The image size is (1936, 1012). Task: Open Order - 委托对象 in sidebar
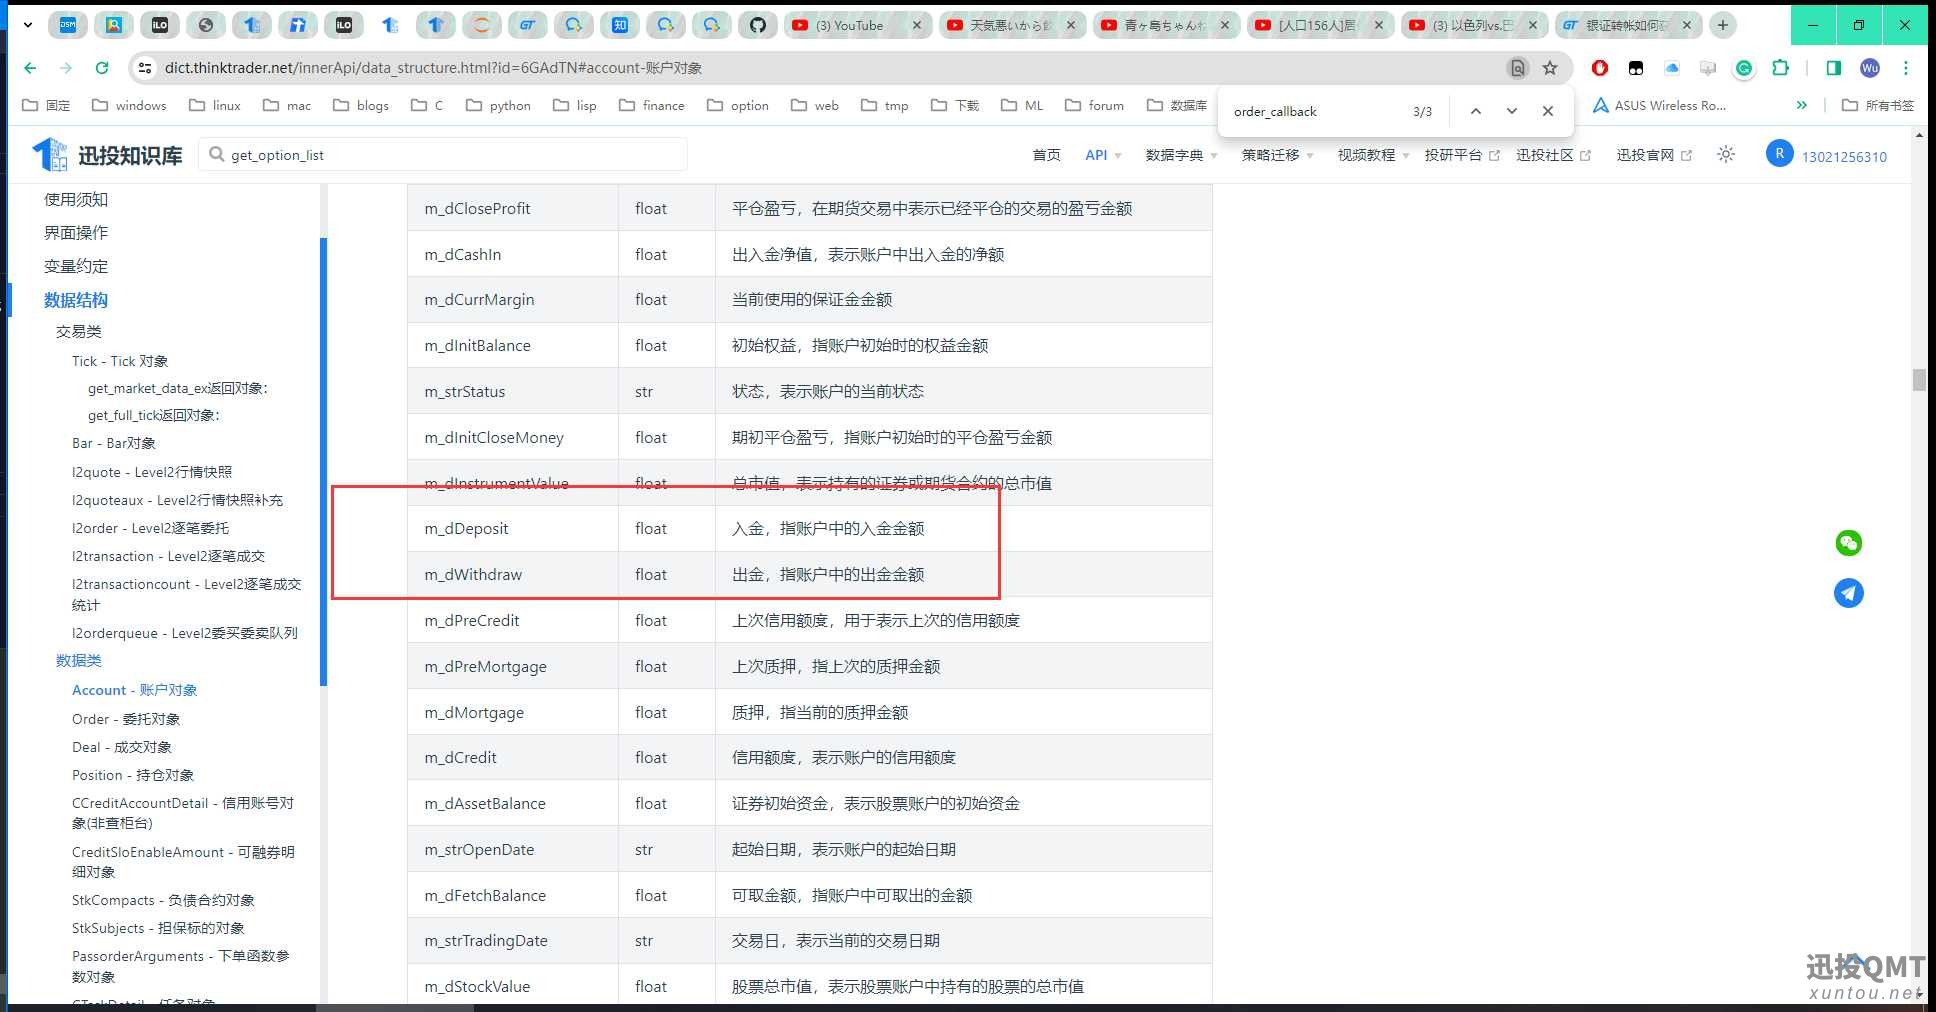[x=126, y=719]
